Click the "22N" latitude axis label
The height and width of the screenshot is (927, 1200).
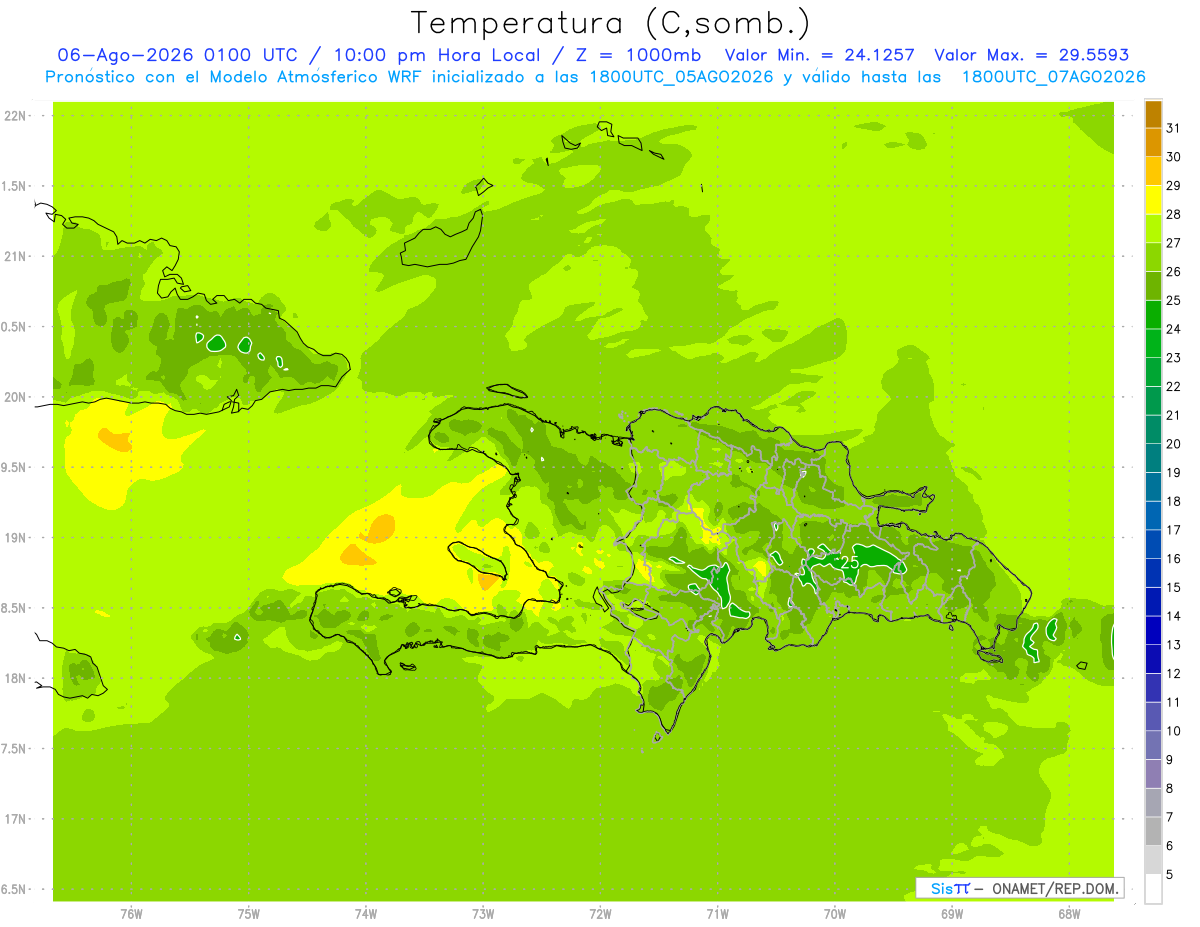coord(15,116)
